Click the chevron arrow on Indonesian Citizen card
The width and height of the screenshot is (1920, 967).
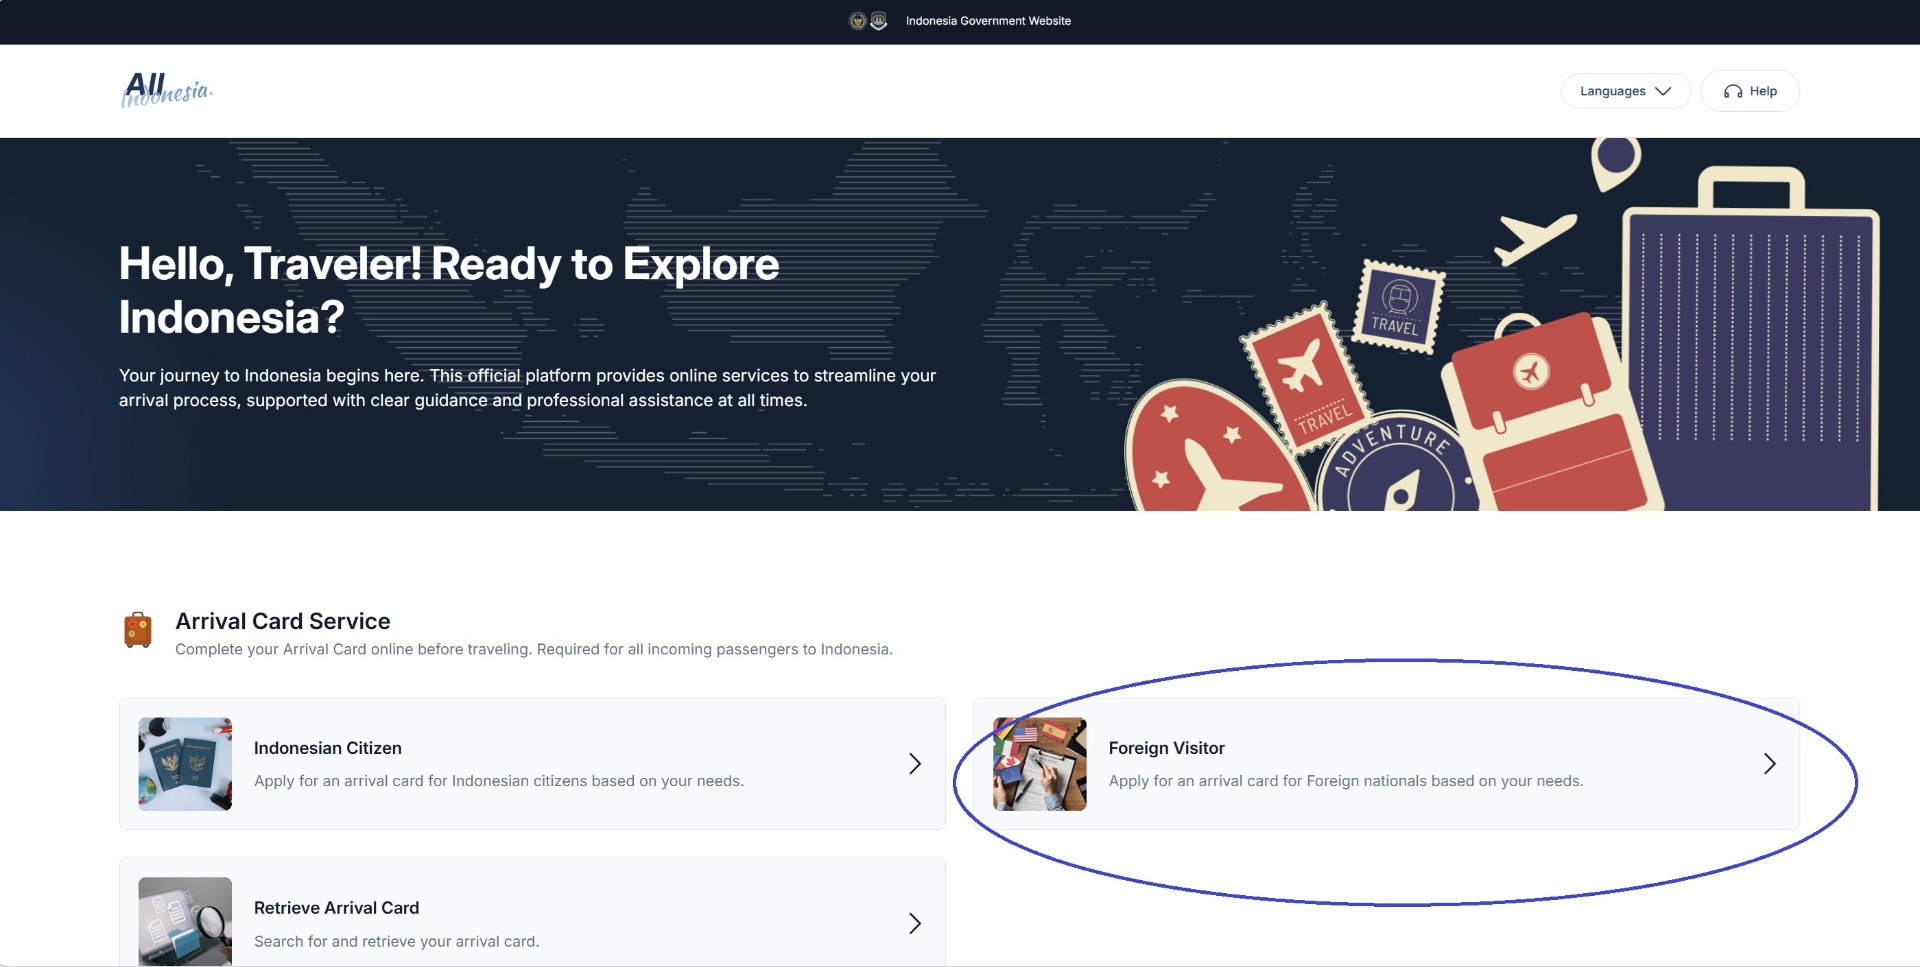[x=914, y=764]
